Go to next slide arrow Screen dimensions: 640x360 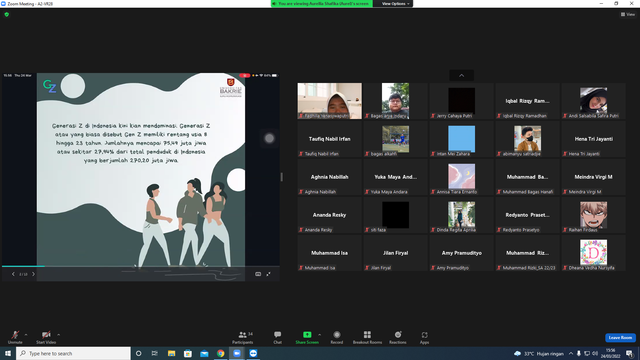pyautogui.click(x=33, y=274)
